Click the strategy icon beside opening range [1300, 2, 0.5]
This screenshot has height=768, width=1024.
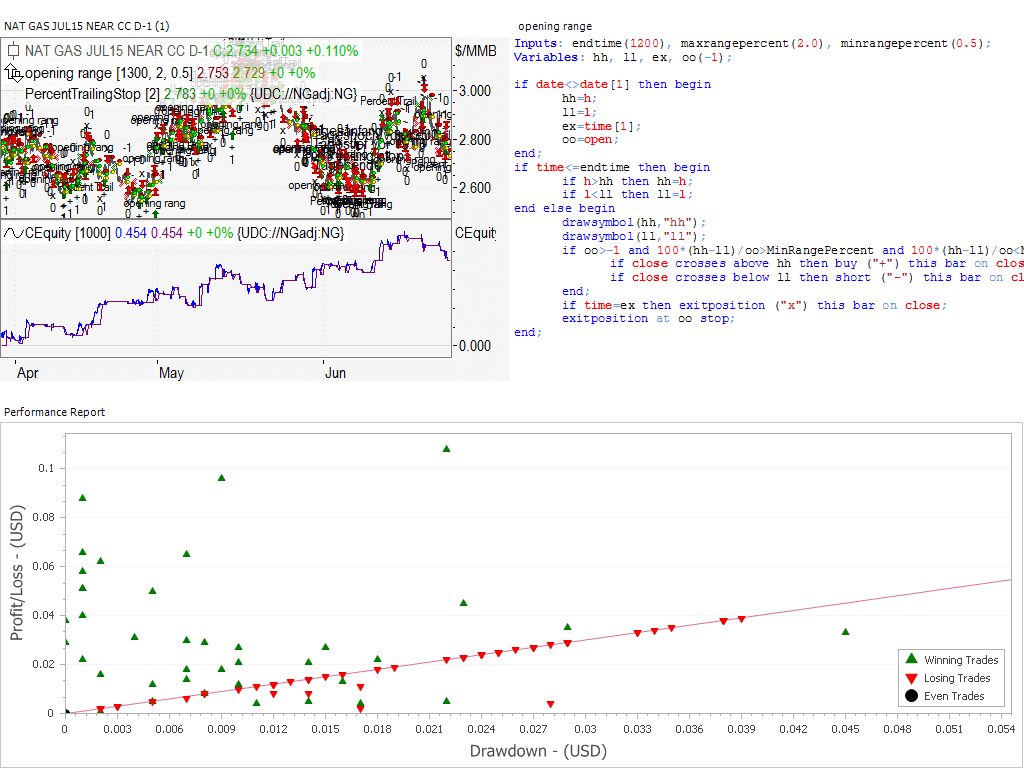(x=13, y=72)
